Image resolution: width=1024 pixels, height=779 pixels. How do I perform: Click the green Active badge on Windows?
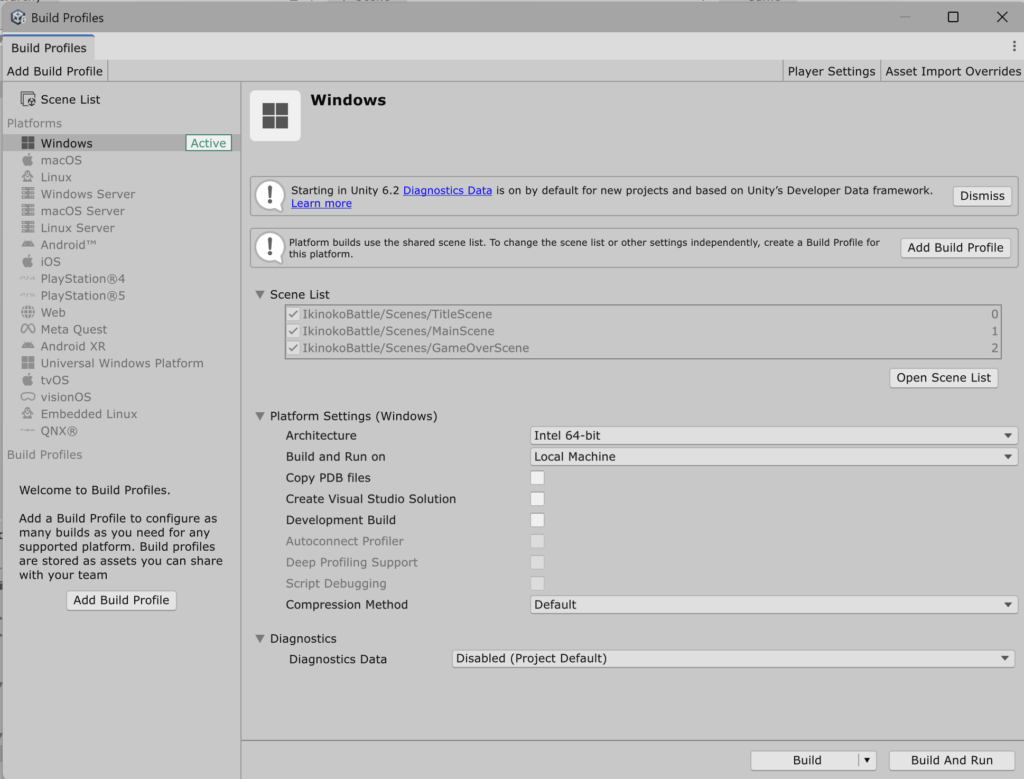208,143
